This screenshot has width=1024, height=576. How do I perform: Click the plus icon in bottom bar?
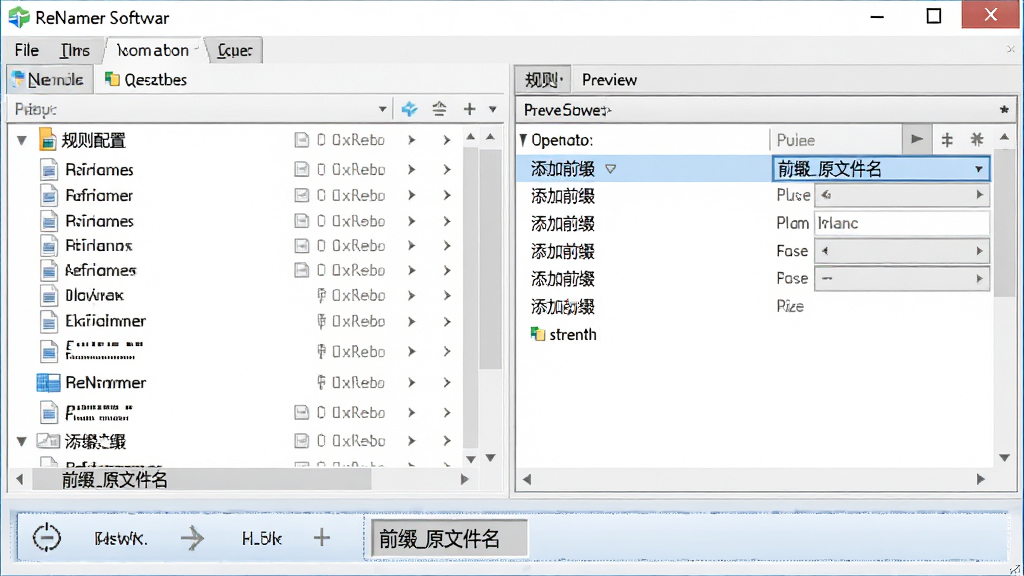[321, 538]
